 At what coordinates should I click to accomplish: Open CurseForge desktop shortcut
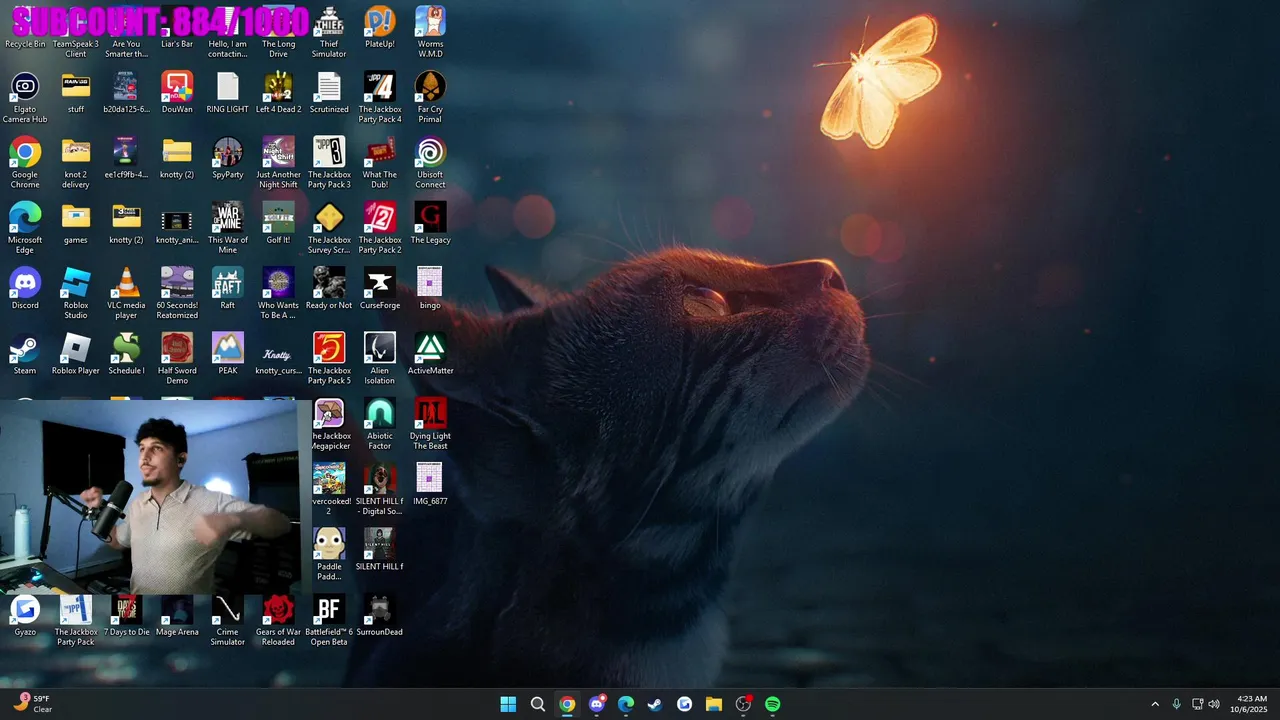pyautogui.click(x=379, y=288)
